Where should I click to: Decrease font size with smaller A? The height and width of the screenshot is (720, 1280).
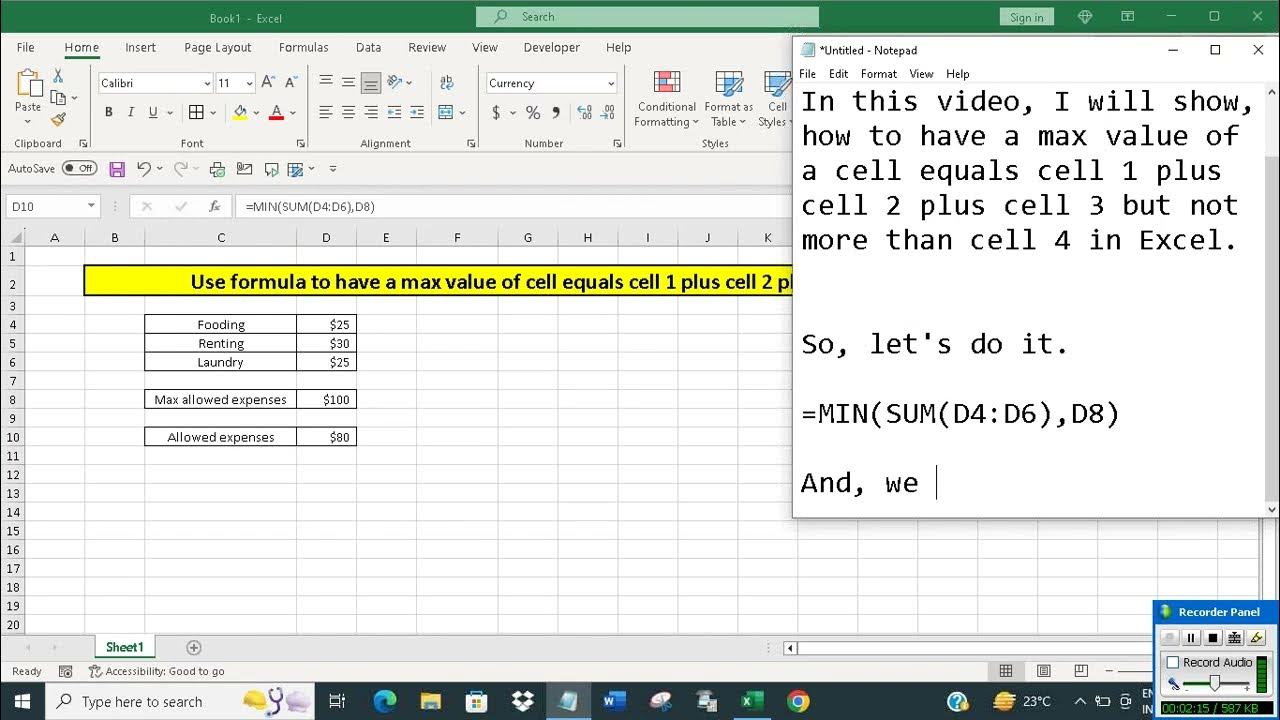click(x=290, y=83)
